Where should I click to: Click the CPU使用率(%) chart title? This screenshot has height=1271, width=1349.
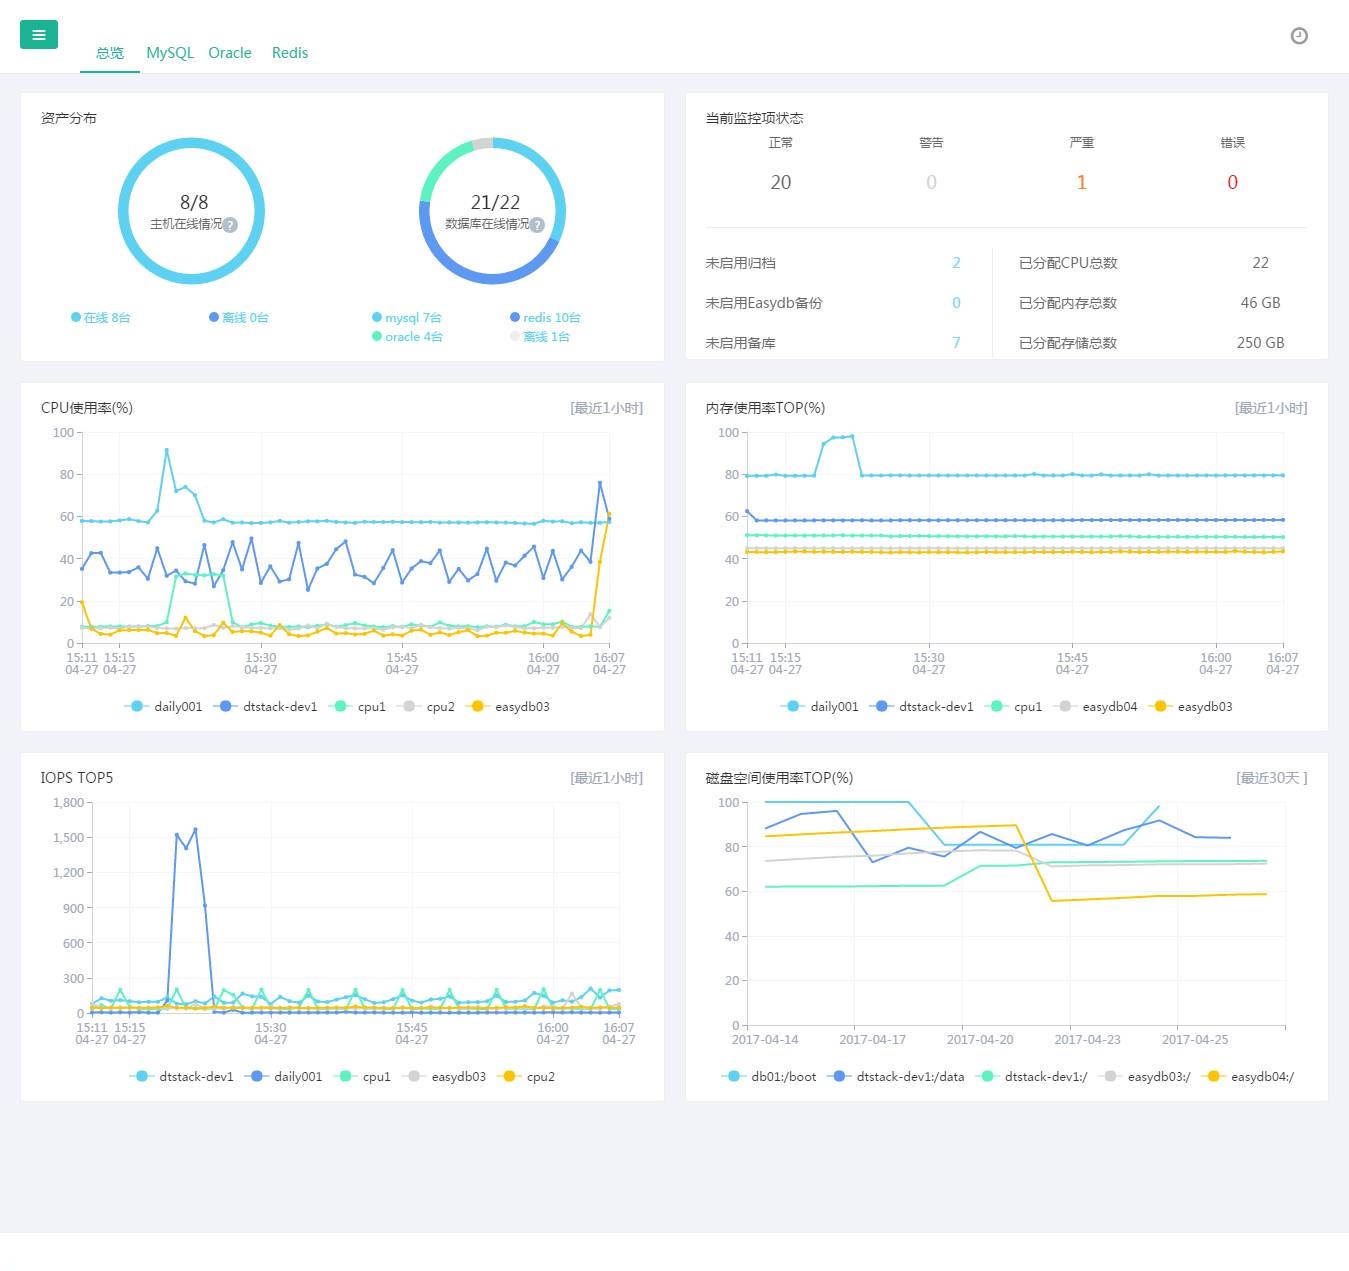87,408
